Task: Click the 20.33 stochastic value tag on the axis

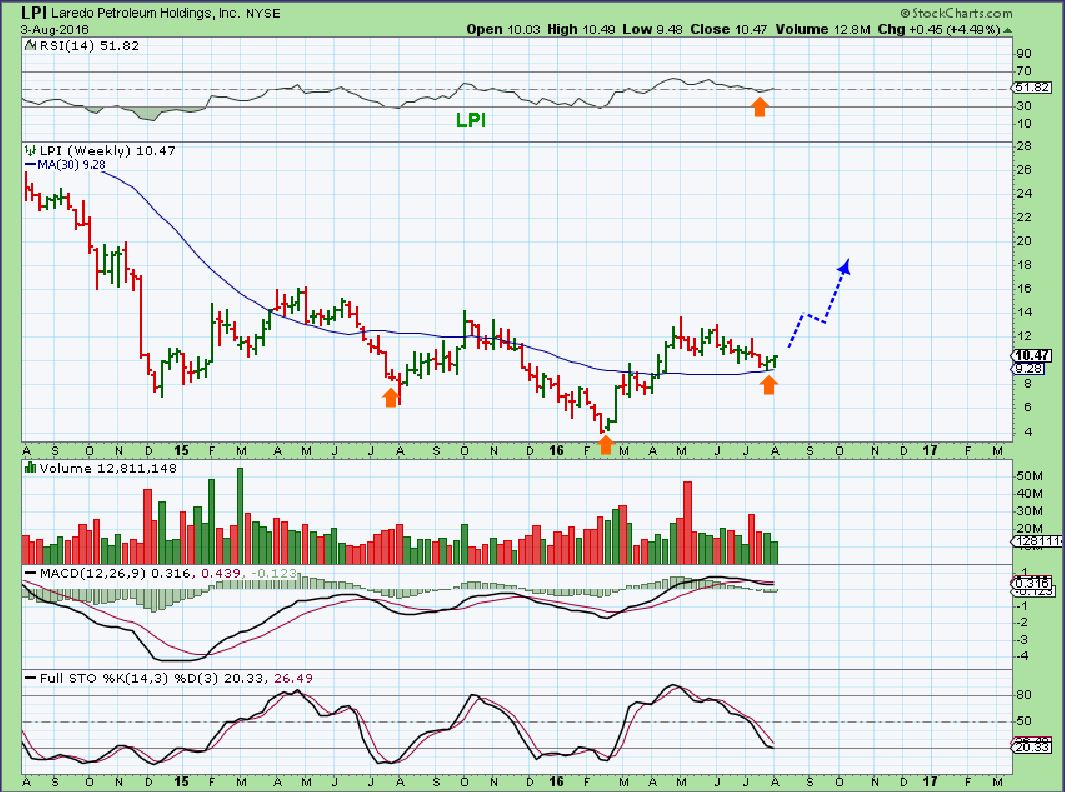Action: click(1032, 747)
